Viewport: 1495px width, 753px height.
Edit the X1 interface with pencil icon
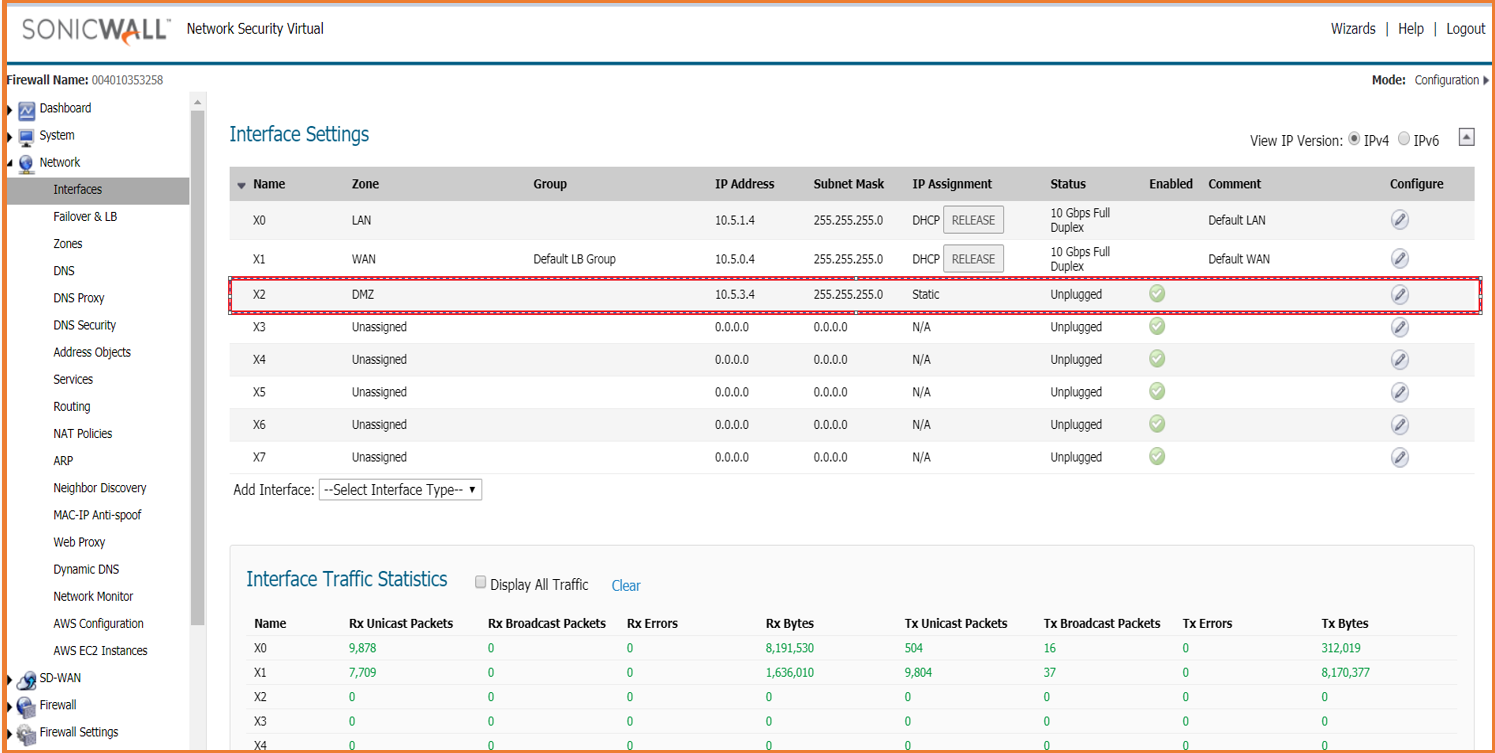1400,259
